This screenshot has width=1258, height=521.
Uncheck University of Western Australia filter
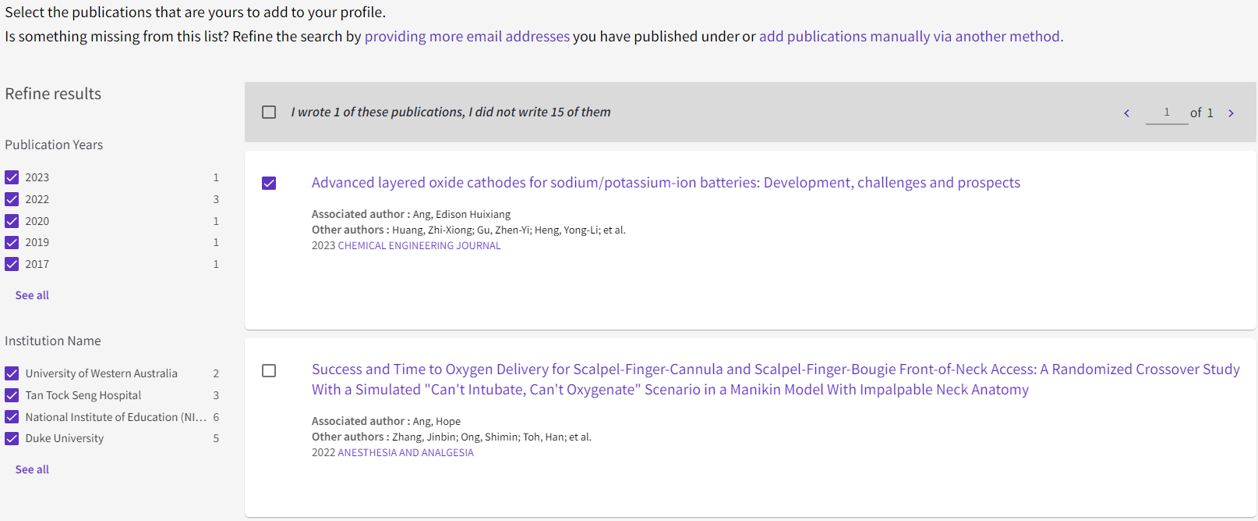(12, 373)
